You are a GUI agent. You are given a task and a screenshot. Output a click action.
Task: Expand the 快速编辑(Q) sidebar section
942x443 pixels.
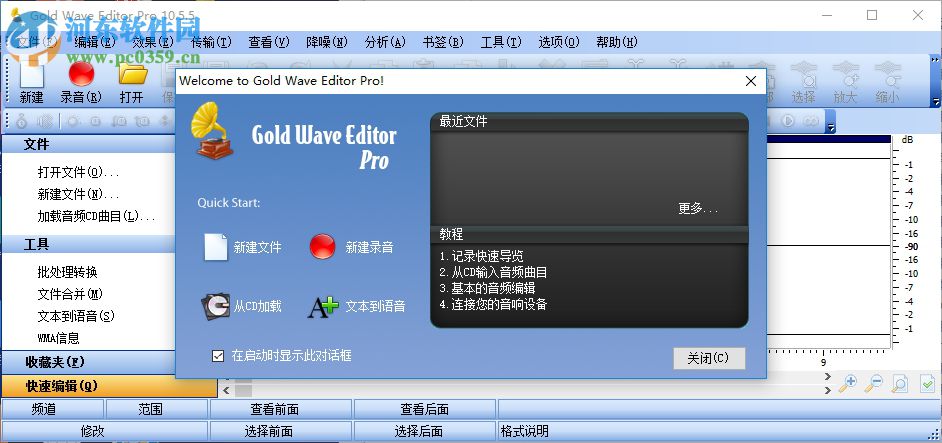[x=109, y=386]
